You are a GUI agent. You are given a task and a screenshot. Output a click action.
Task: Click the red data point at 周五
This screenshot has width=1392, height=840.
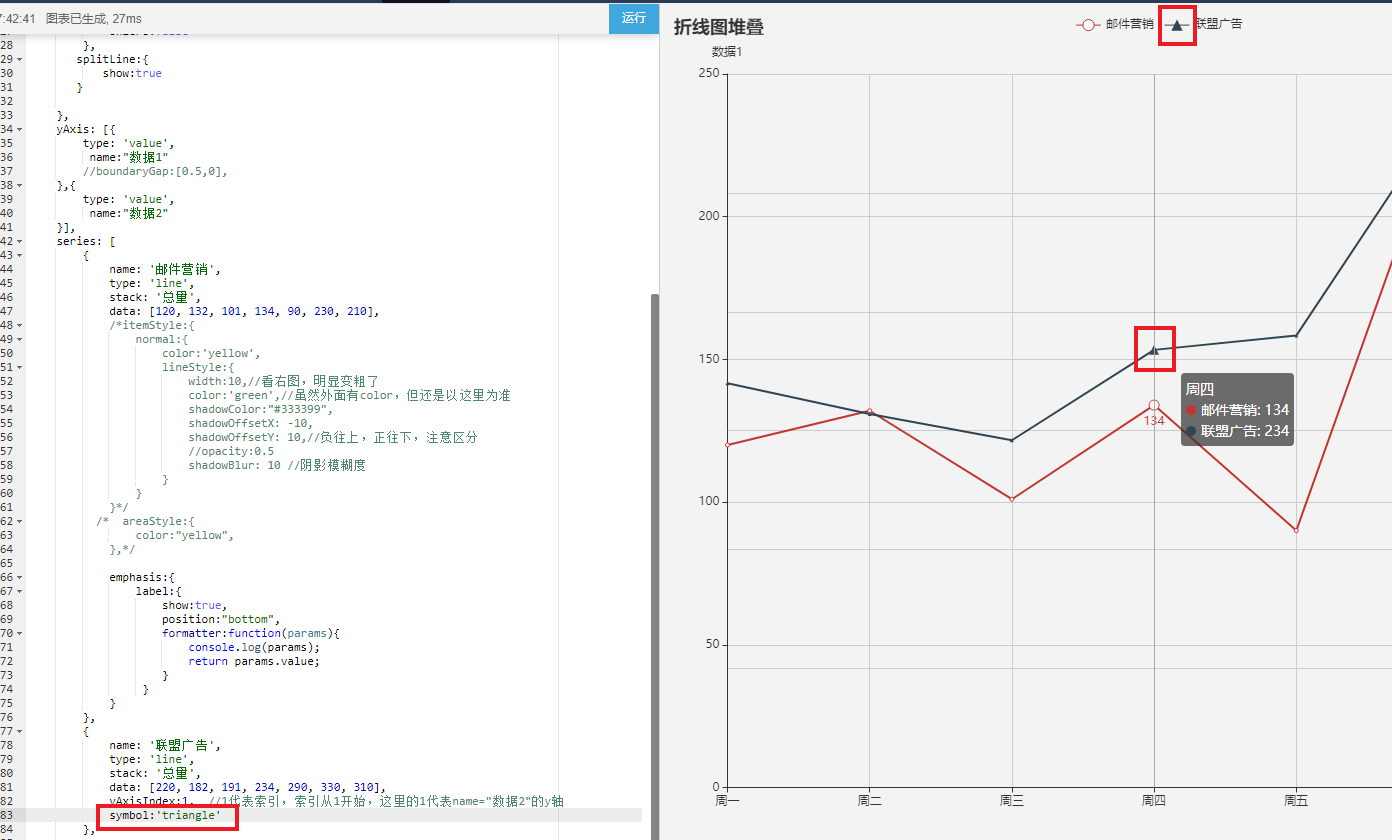1297,530
